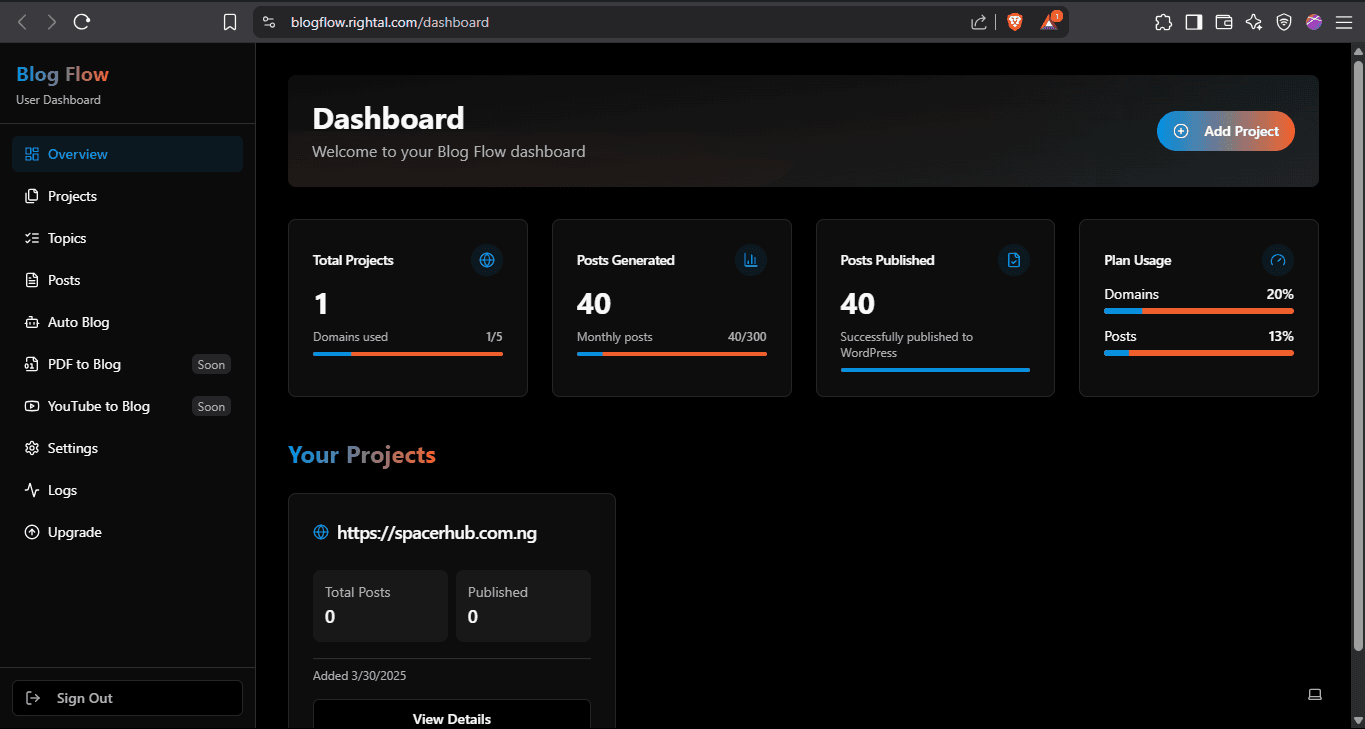
Task: Click the globe icon beside spacerhub URL
Action: pyautogui.click(x=321, y=533)
